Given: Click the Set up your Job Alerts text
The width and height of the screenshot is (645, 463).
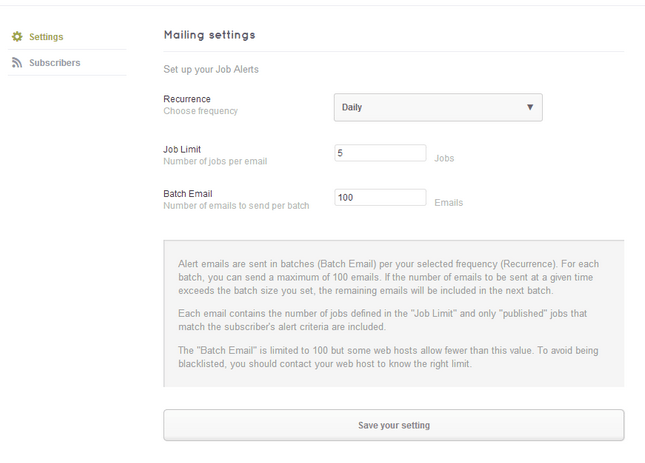Looking at the screenshot, I should click(x=211, y=69).
